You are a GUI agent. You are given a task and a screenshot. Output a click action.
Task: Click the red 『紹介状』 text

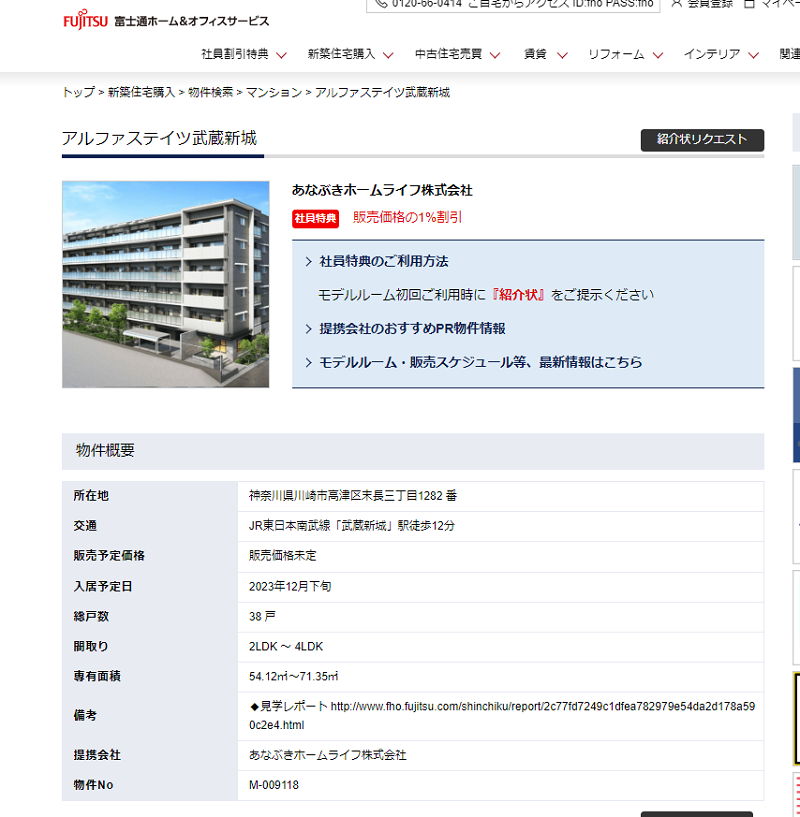click(518, 295)
